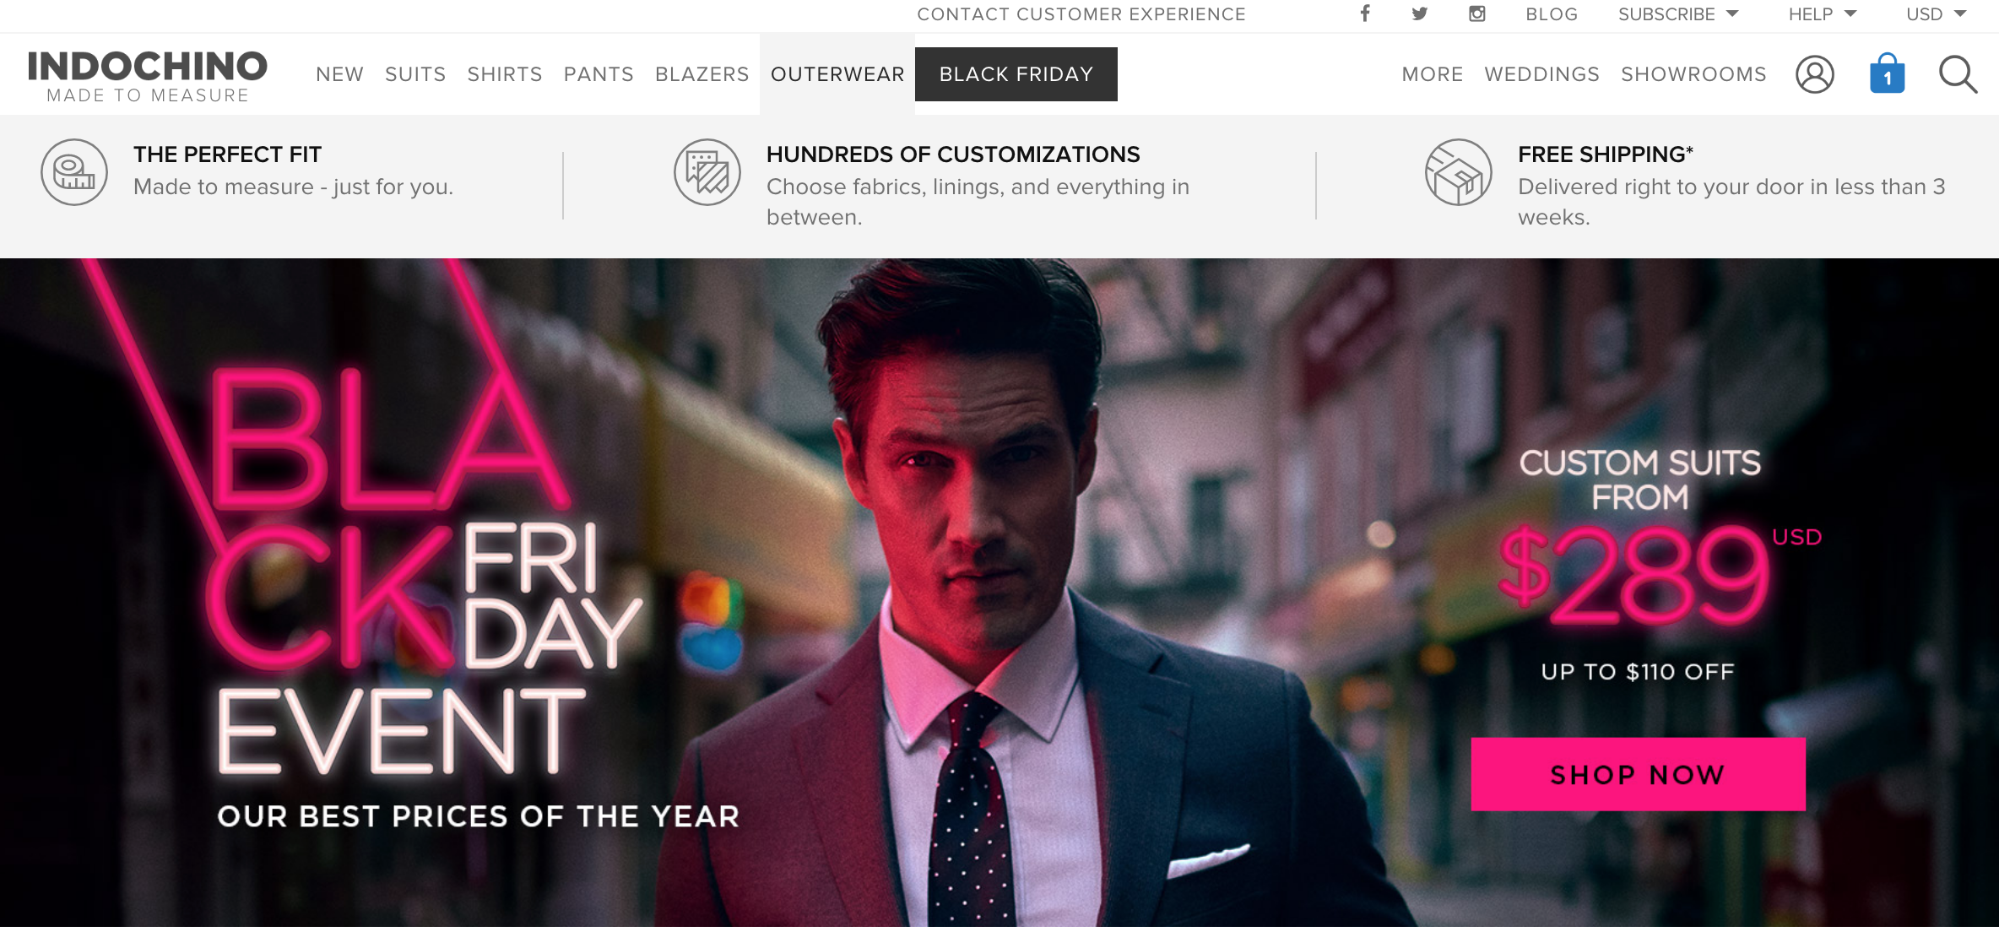Click the shipping box icon
The height and width of the screenshot is (944, 1999).
[x=1458, y=172]
